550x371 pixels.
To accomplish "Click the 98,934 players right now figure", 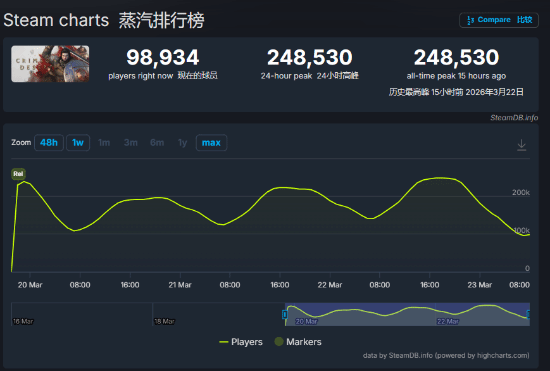I will point(163,58).
